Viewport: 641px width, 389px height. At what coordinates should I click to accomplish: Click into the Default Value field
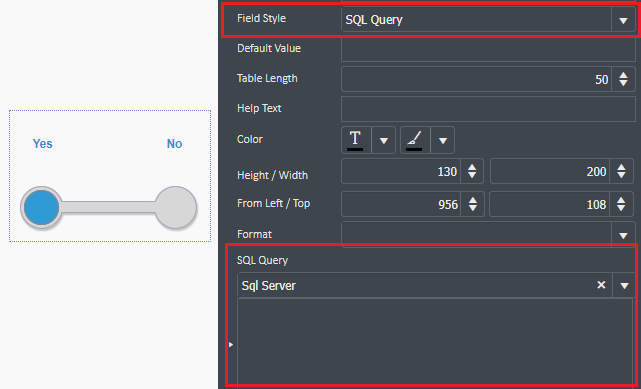488,49
